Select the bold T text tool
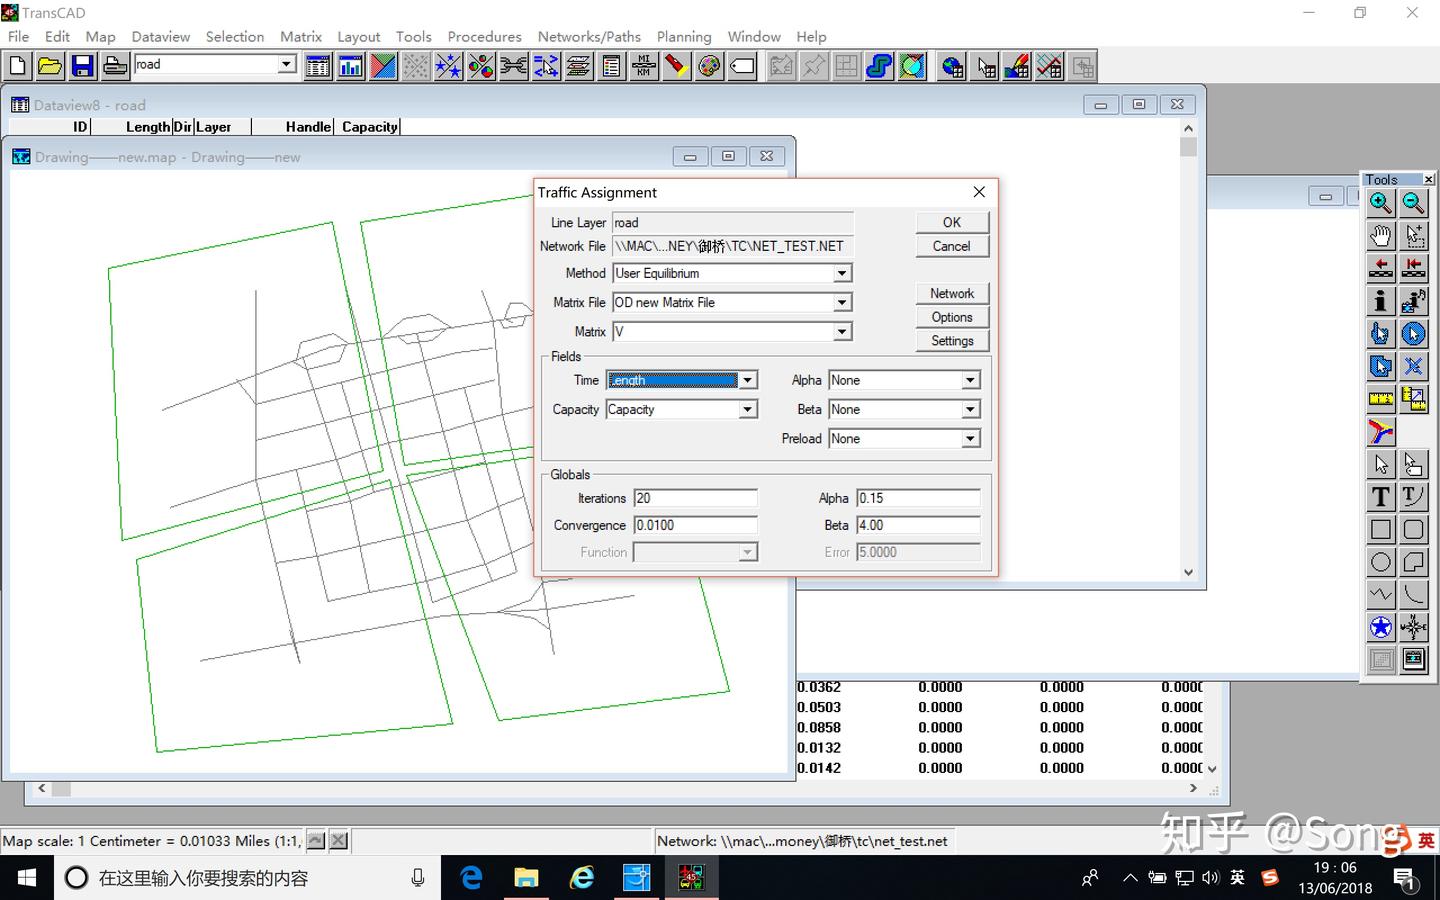Image resolution: width=1440 pixels, height=900 pixels. [1380, 497]
